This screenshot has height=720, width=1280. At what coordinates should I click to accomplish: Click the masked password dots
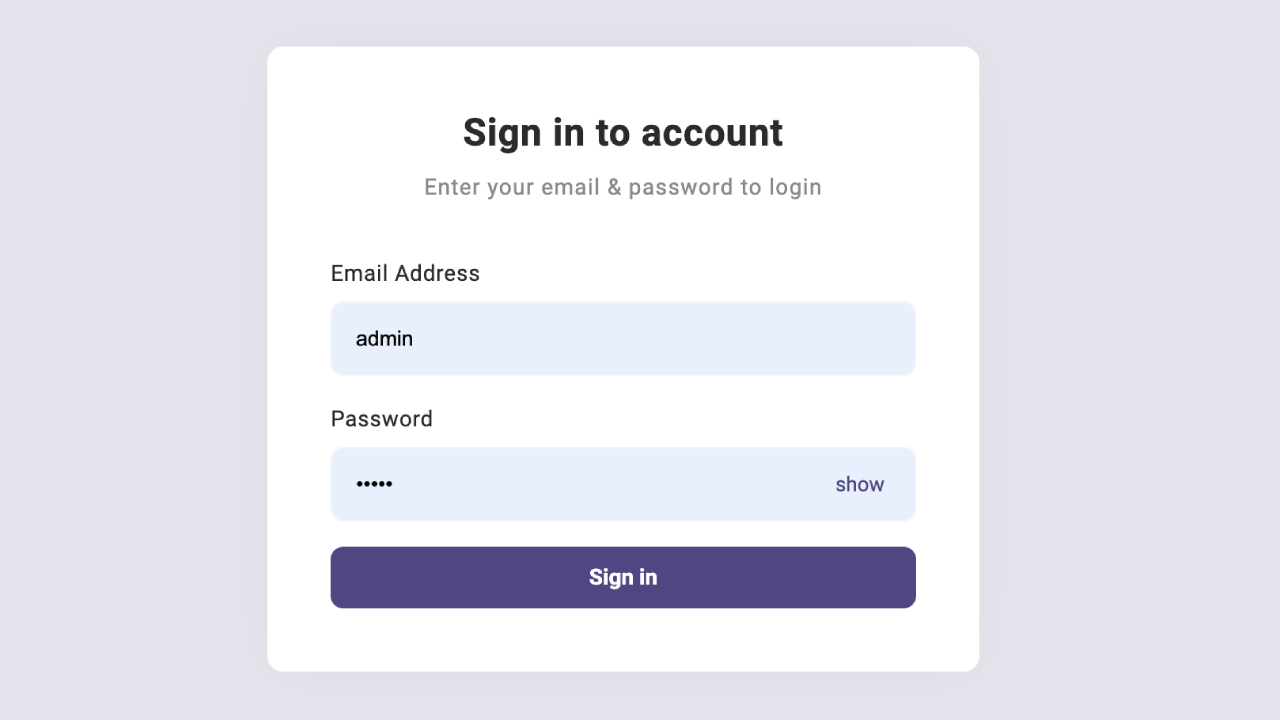[x=374, y=484]
